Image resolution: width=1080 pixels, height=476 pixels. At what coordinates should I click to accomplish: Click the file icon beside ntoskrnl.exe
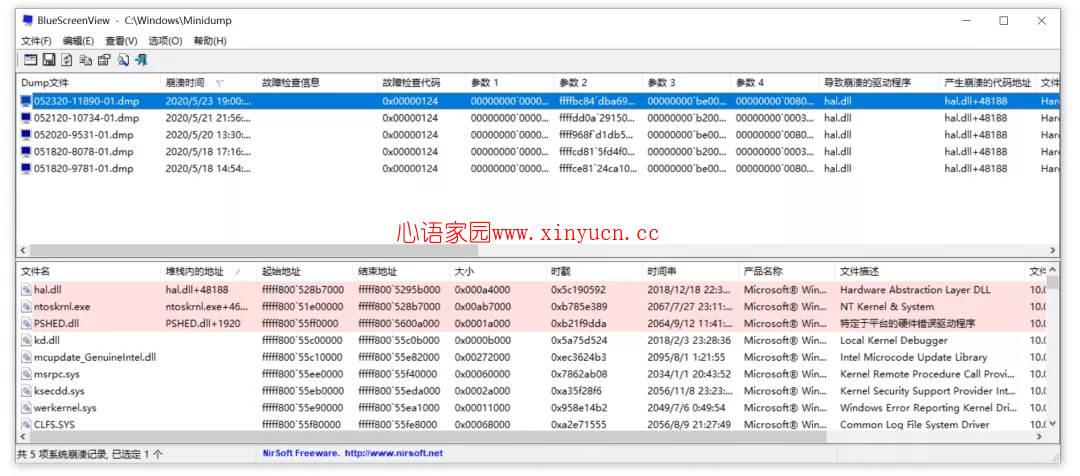(x=26, y=307)
